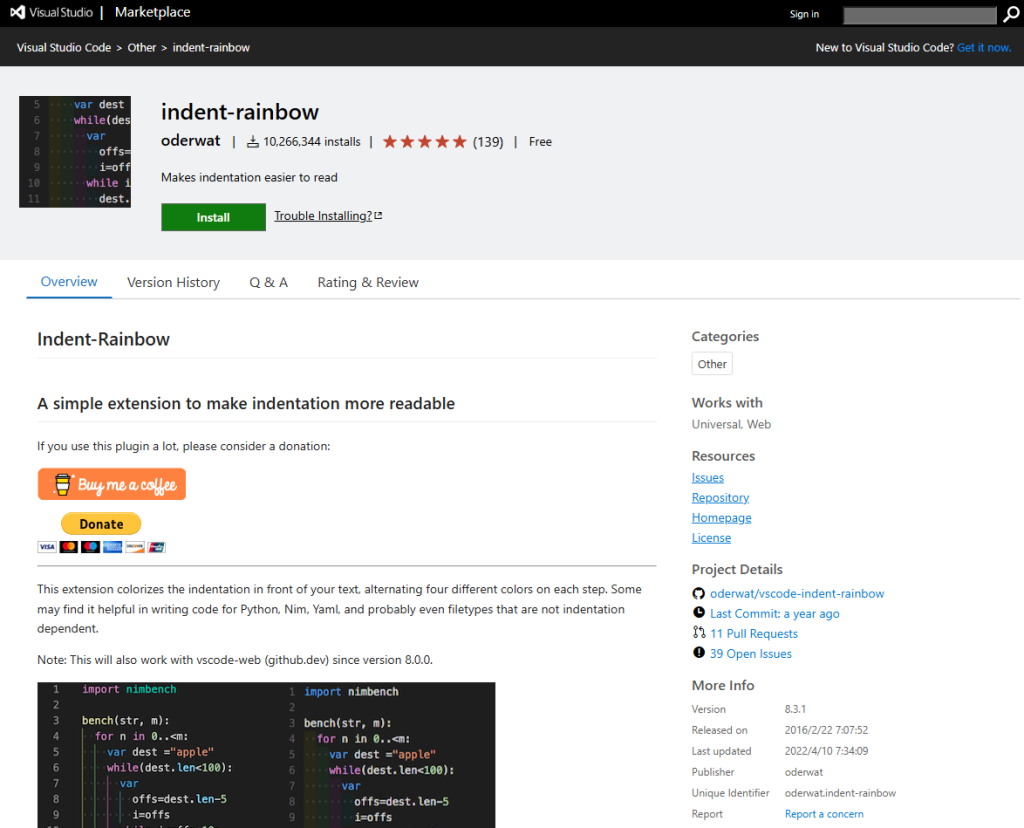Switch to the Q & A tab
Screen dimensions: 1024x828
[268, 282]
